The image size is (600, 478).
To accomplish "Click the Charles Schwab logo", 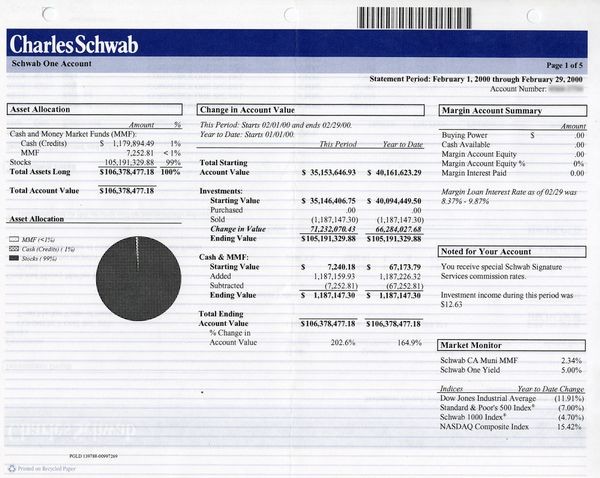I will (74, 44).
